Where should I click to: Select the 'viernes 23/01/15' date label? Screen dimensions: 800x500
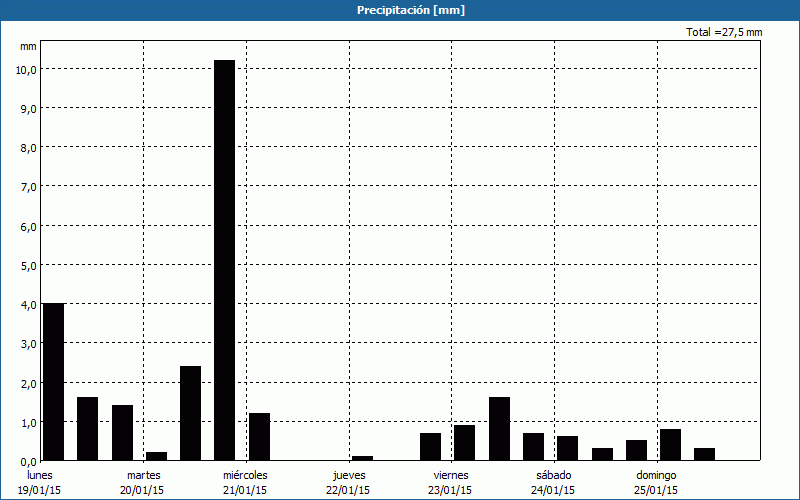point(450,482)
